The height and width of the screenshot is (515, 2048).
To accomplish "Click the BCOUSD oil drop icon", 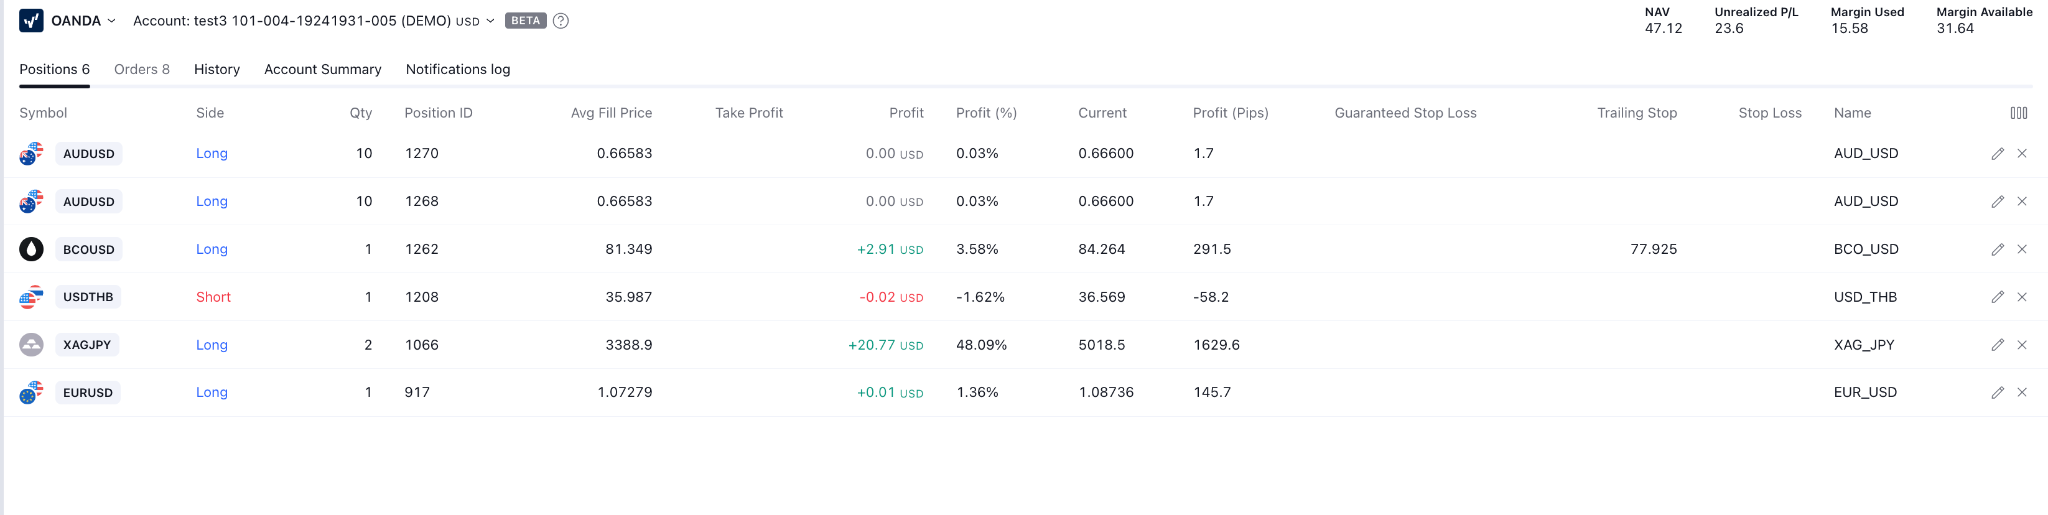I will 31,249.
